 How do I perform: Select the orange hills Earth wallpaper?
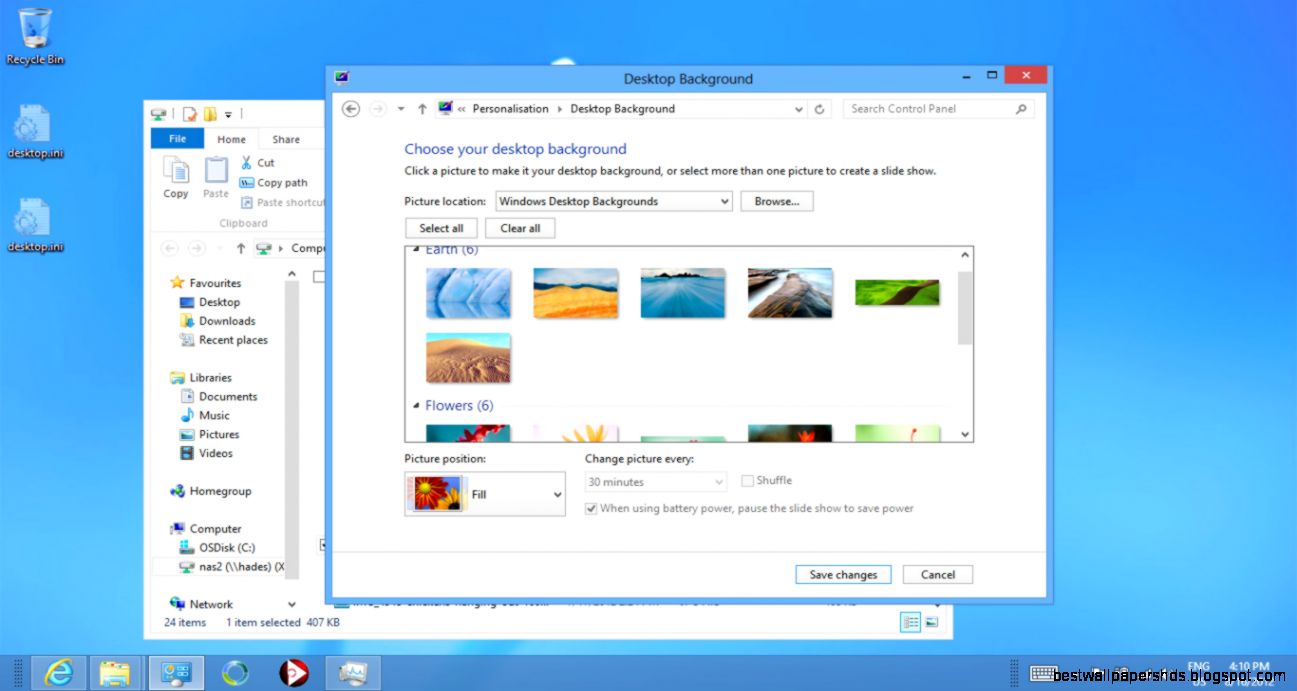pyautogui.click(x=575, y=293)
